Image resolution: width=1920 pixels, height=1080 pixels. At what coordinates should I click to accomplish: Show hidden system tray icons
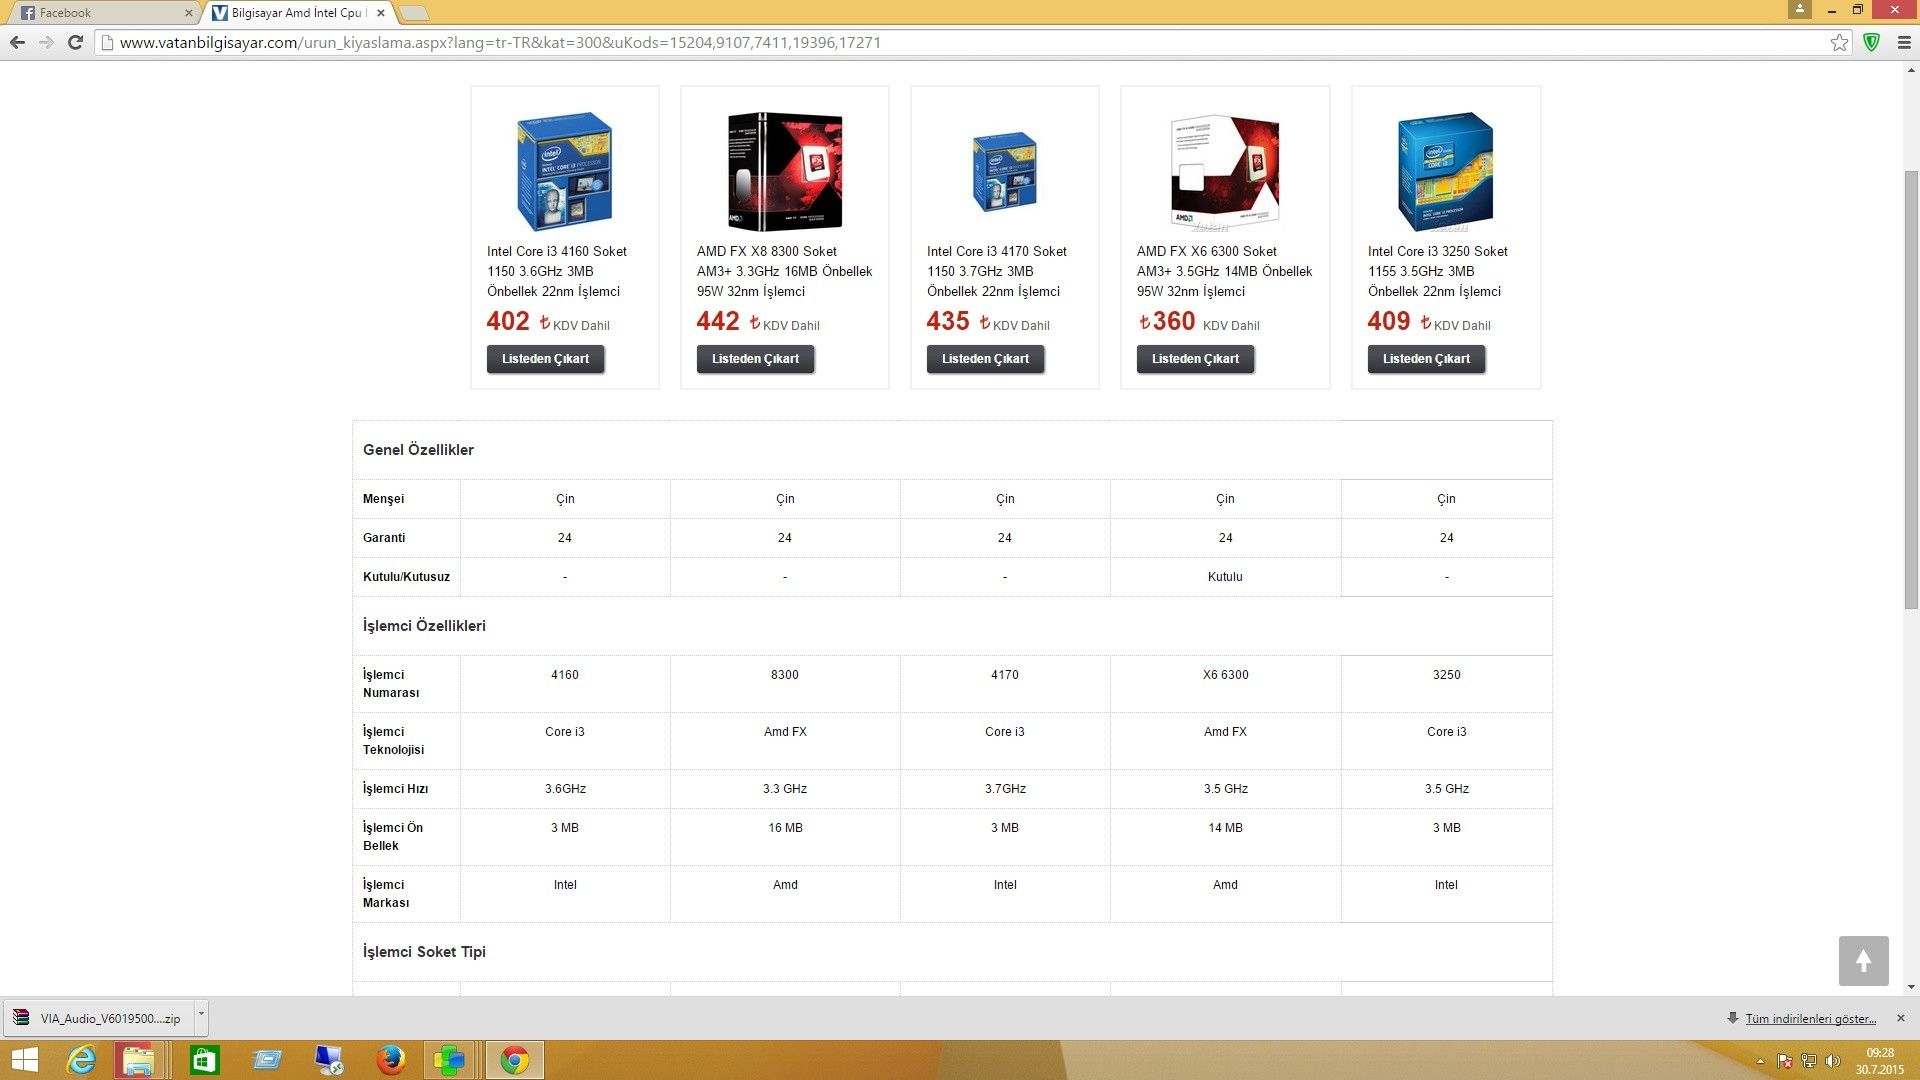tap(1760, 1061)
